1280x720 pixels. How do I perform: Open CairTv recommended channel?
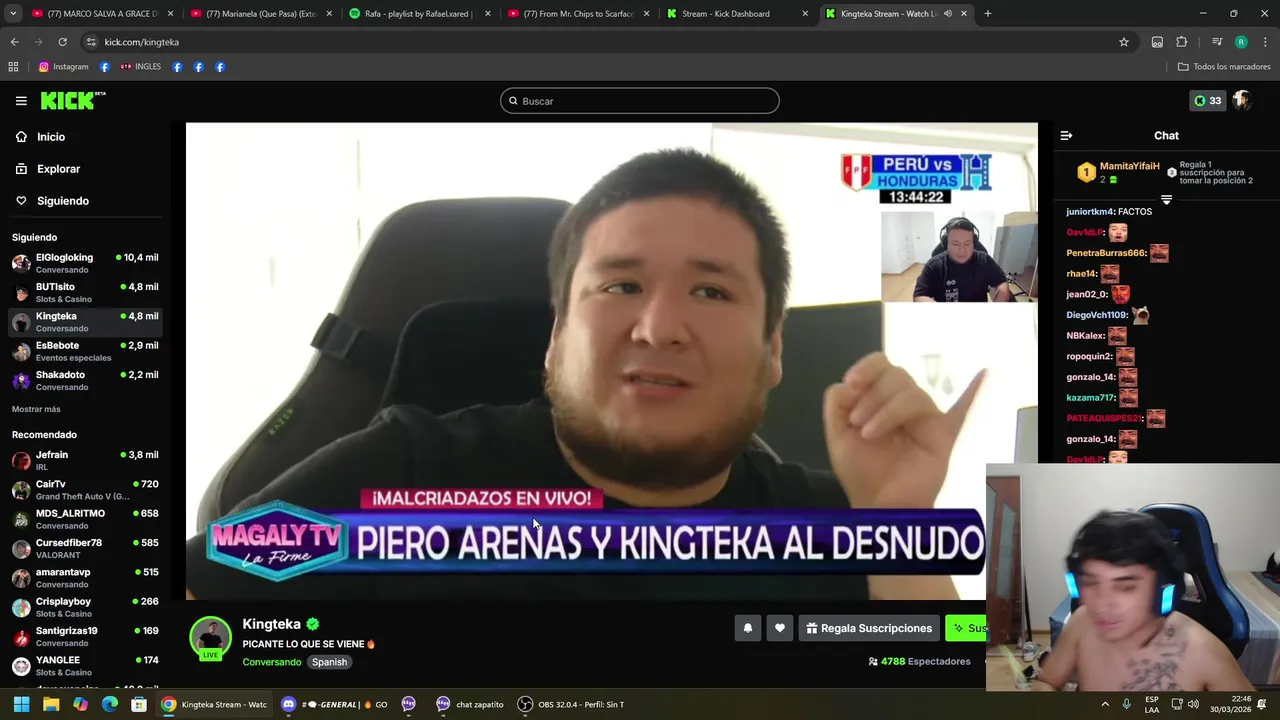[85, 490]
